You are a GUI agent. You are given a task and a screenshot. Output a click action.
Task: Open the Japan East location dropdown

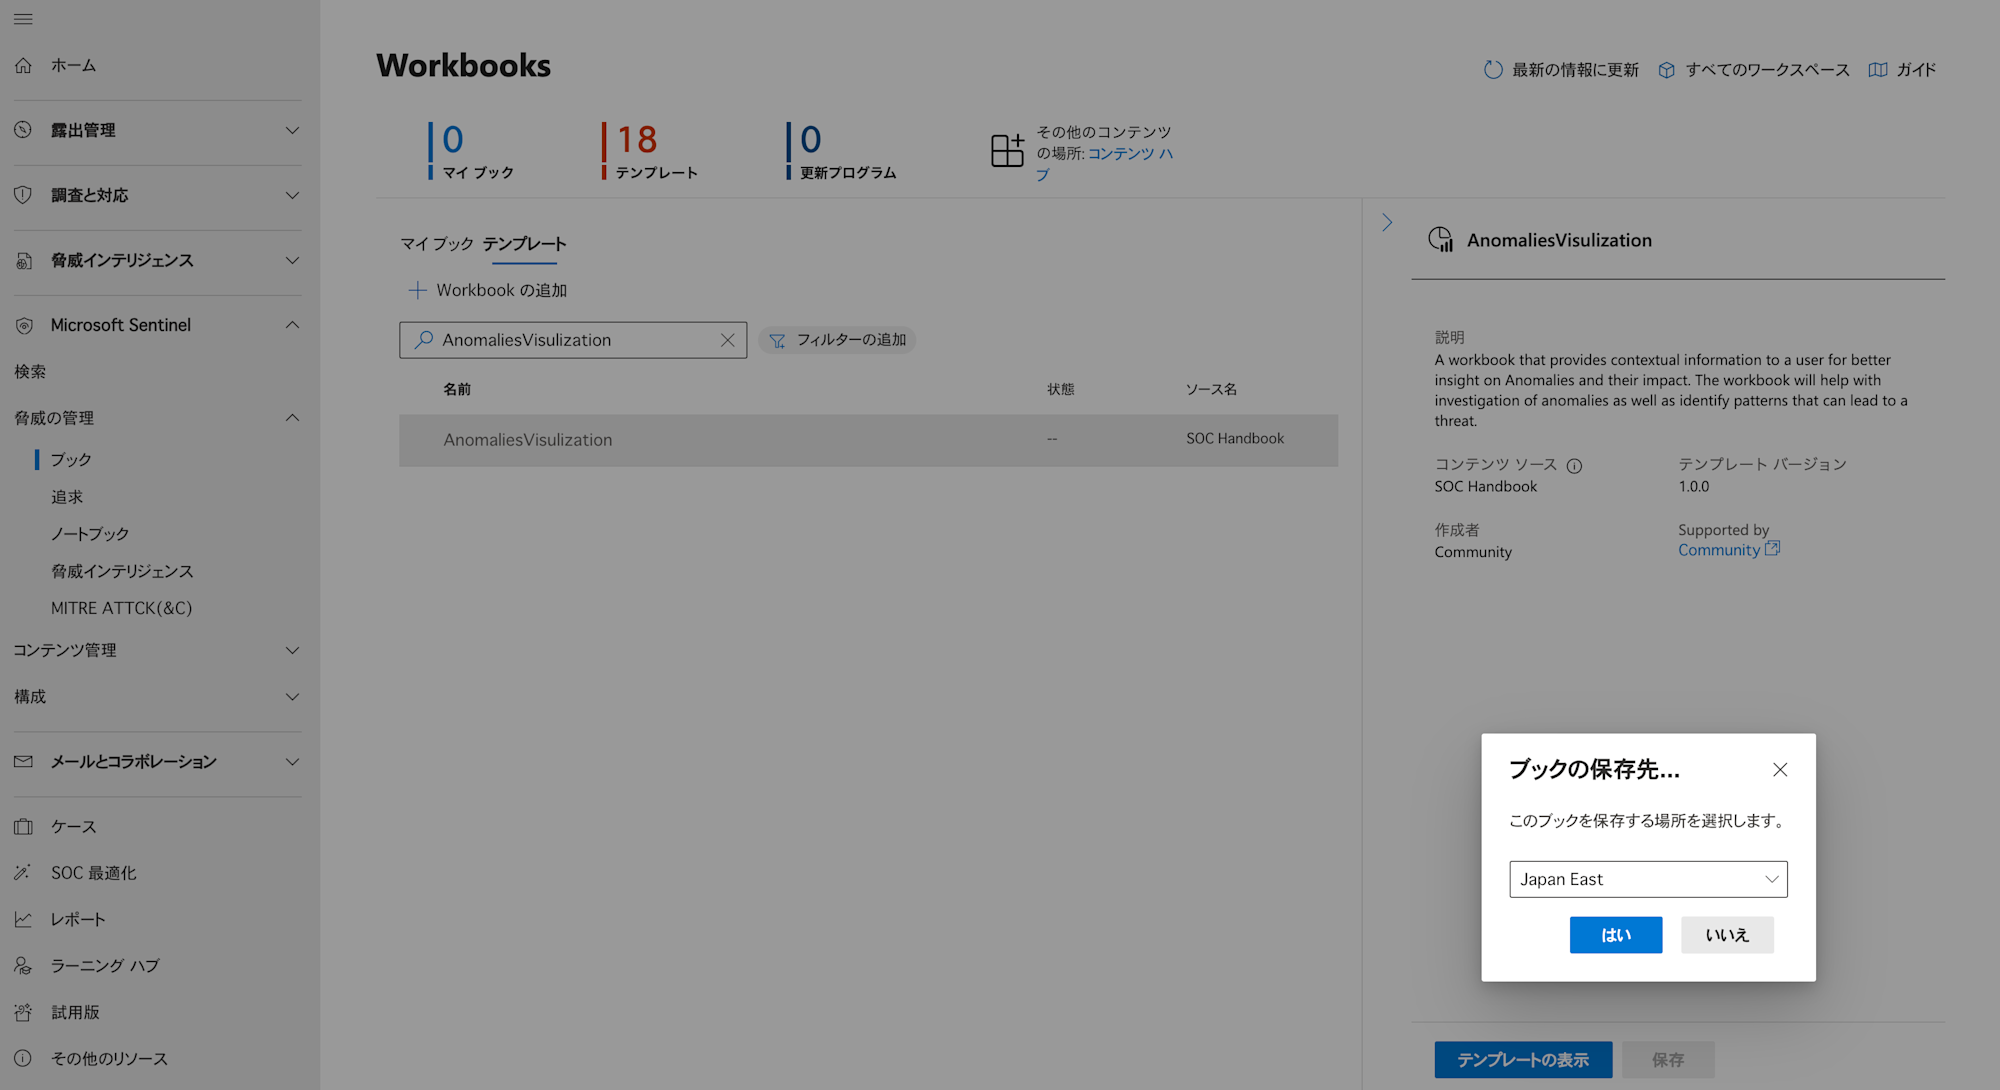[1648, 879]
